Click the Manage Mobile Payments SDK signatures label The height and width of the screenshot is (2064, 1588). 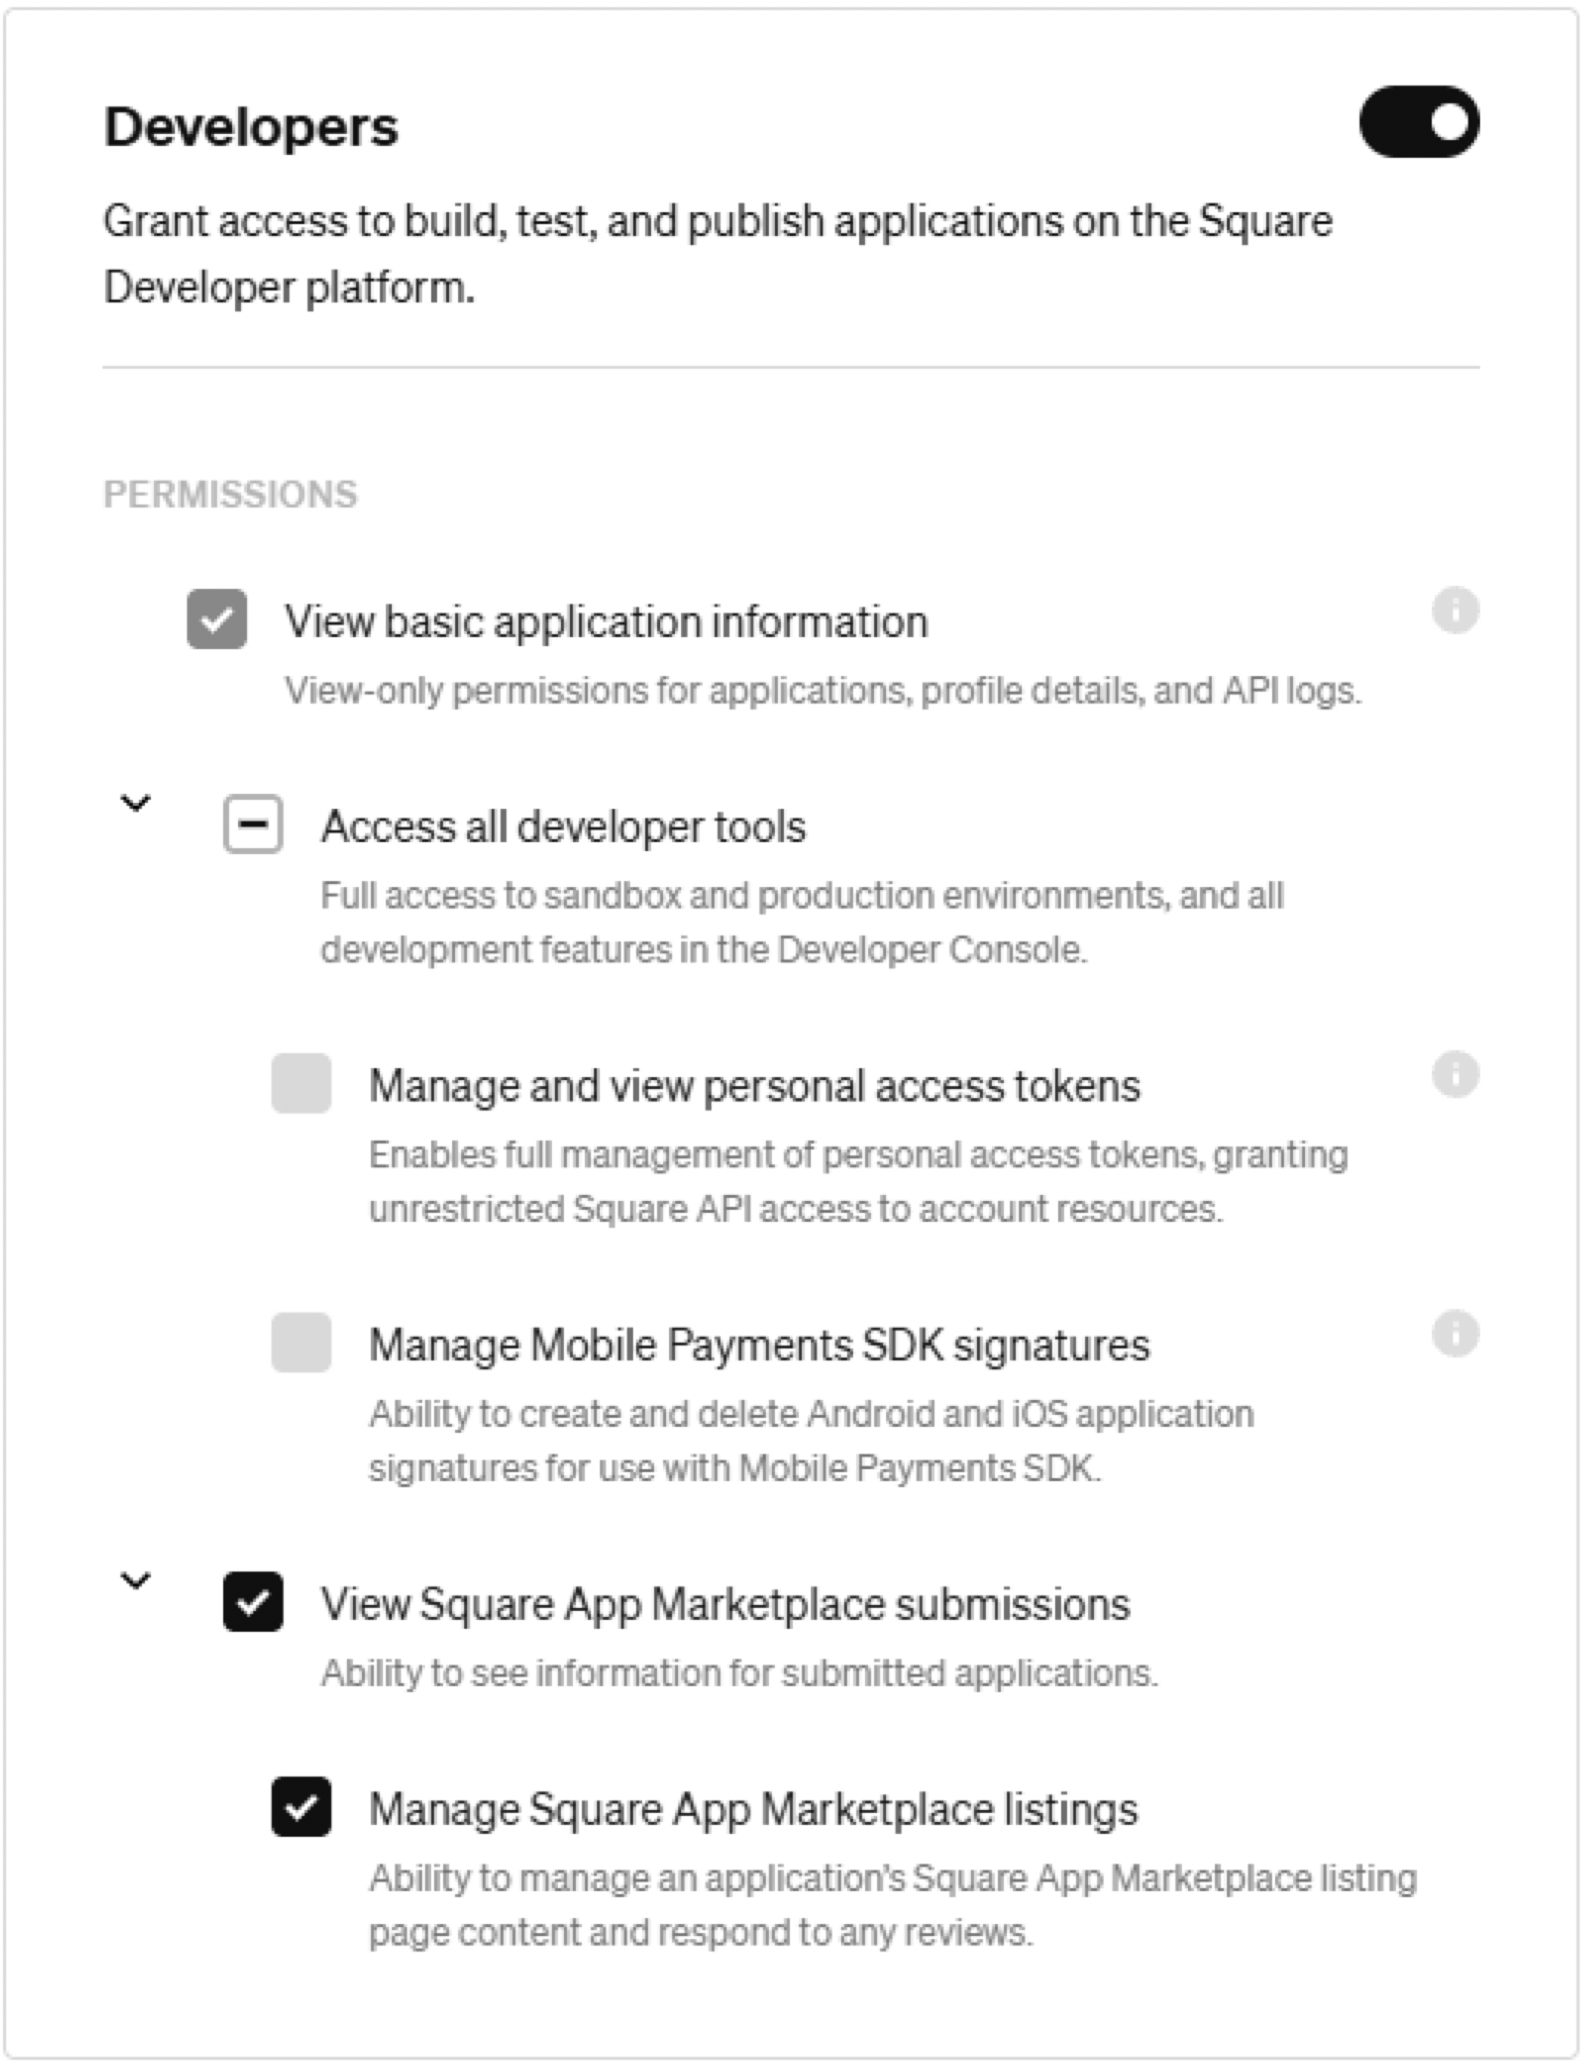coord(759,1345)
